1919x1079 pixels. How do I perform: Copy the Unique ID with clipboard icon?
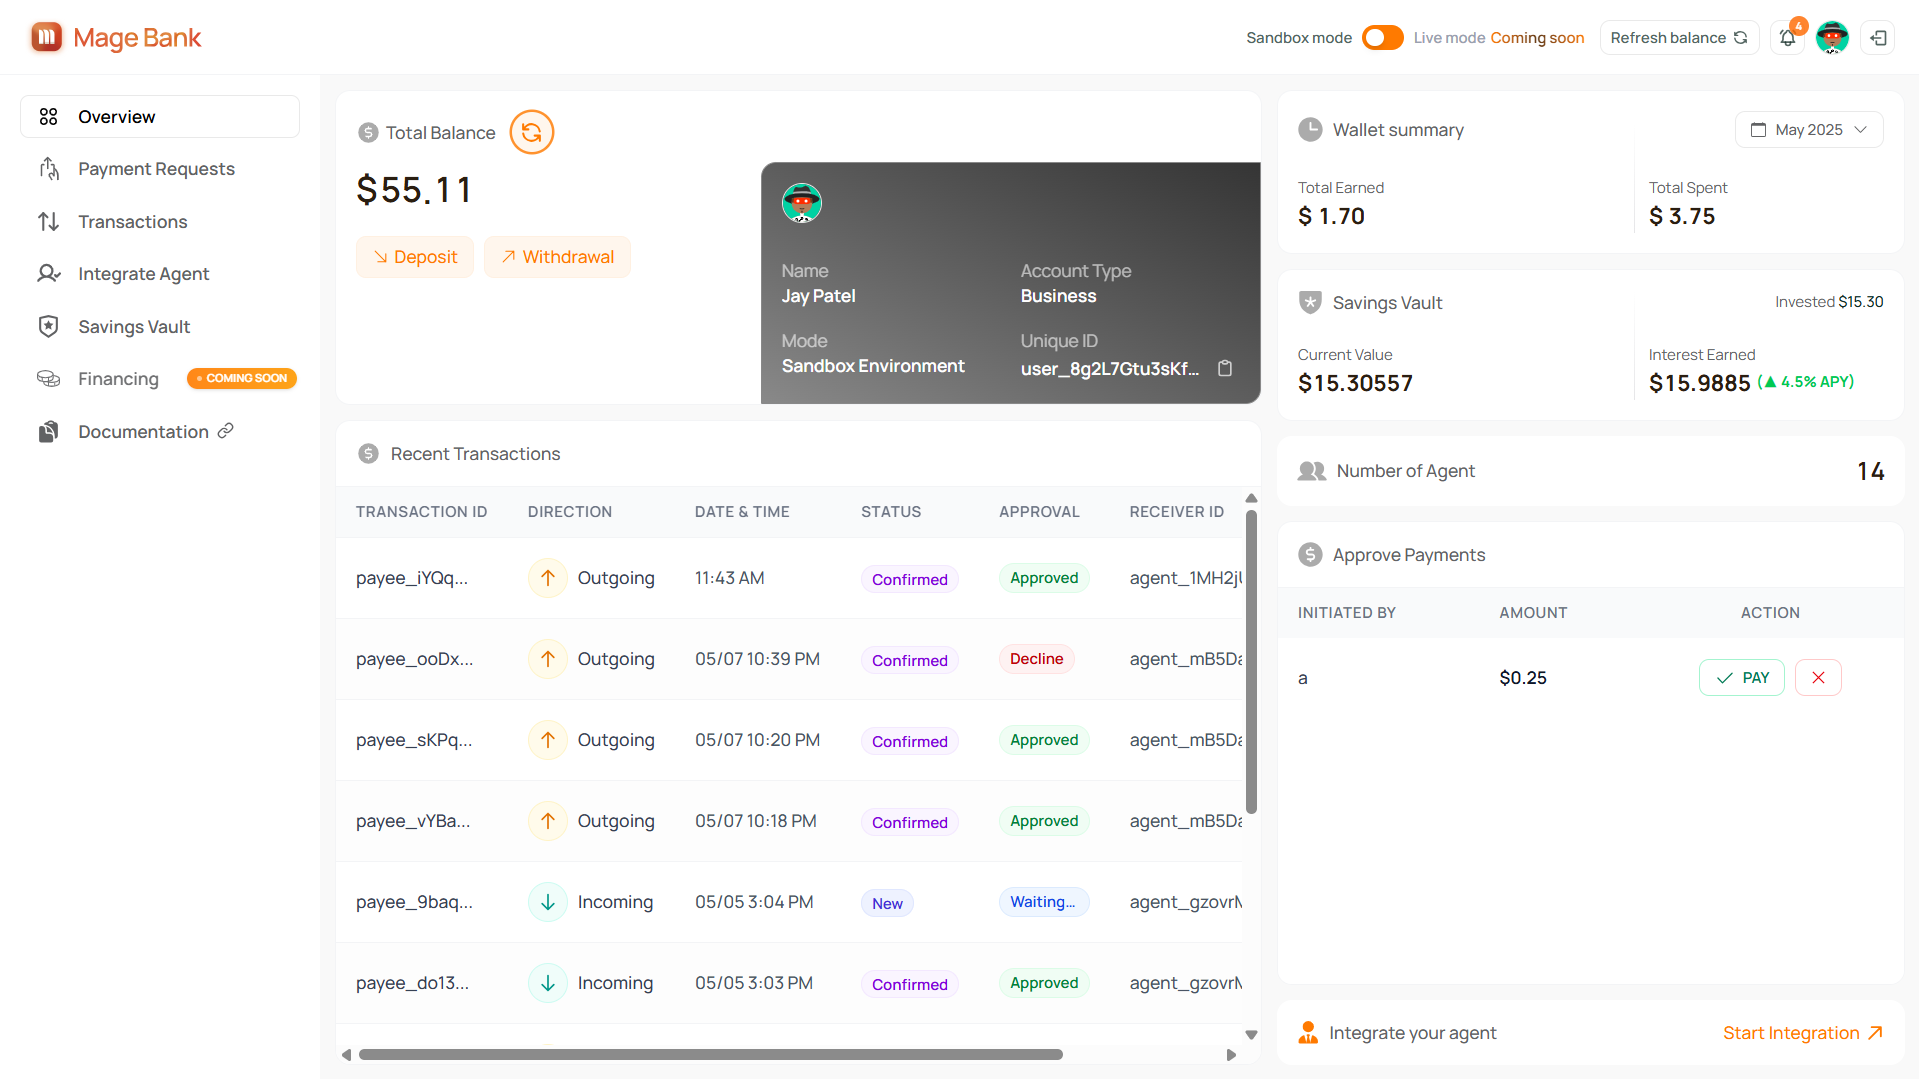pyautogui.click(x=1225, y=368)
